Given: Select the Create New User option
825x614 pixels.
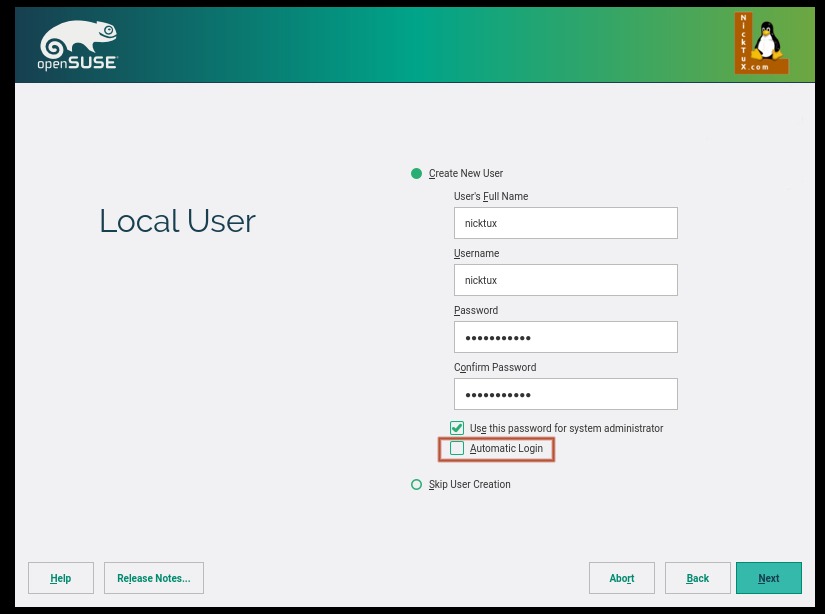Looking at the screenshot, I should click(417, 174).
